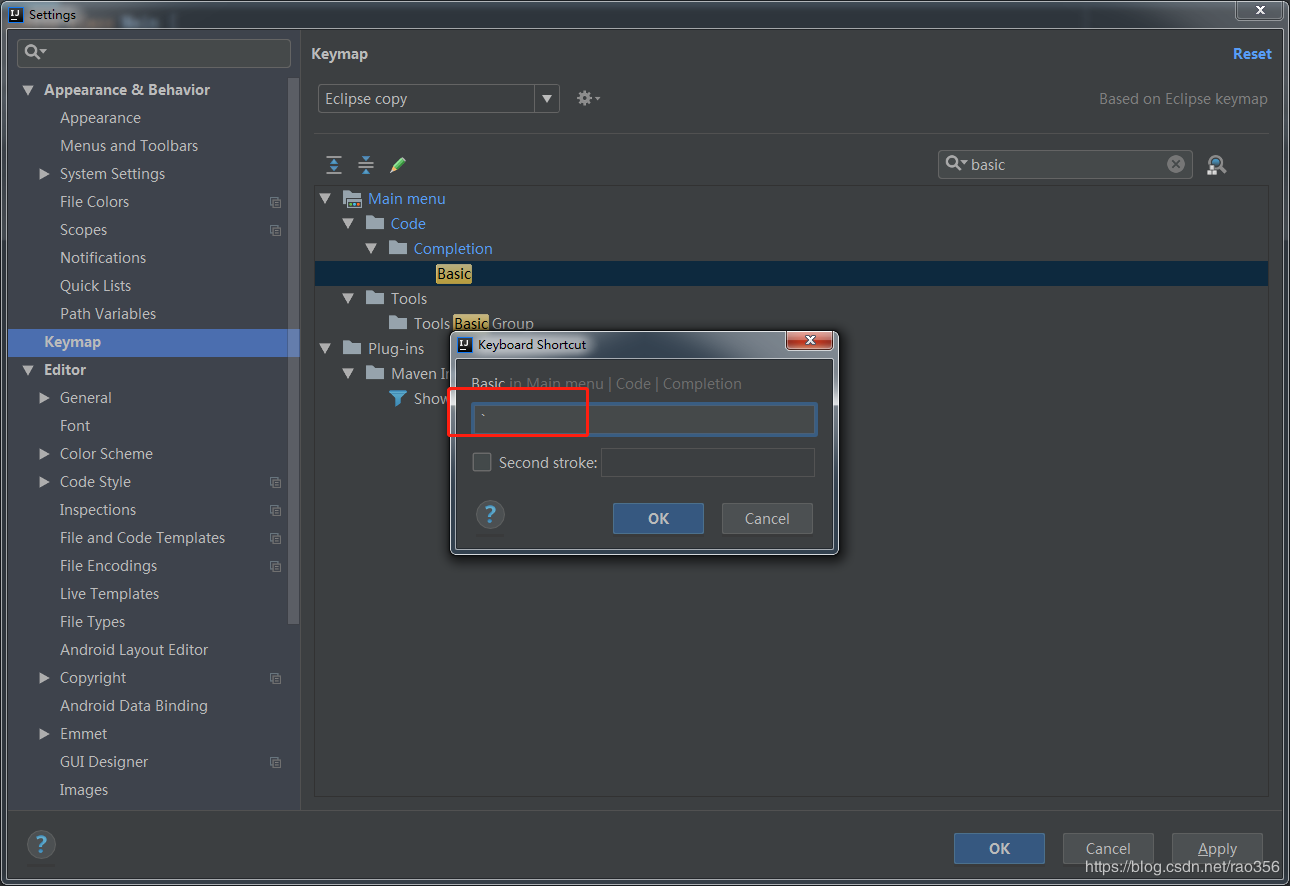This screenshot has height=886, width=1290.
Task: Open the Images settings page
Action: [x=84, y=790]
